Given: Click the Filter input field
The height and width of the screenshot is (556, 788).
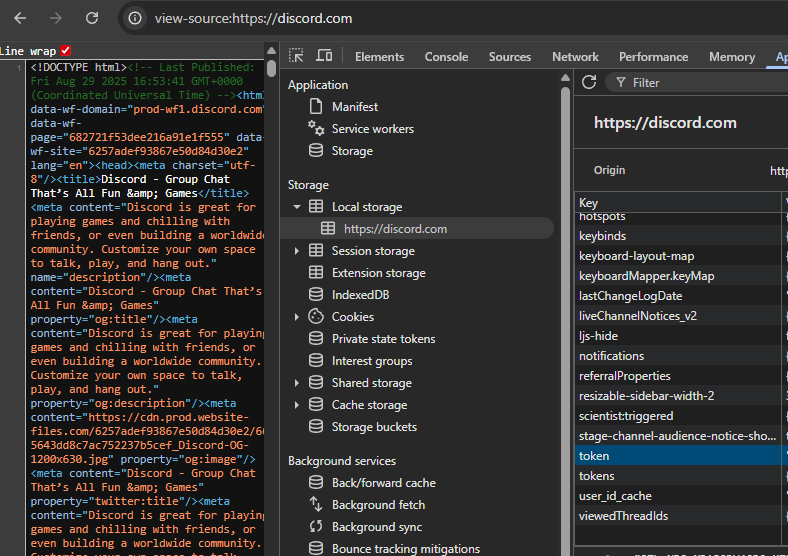Looking at the screenshot, I should 700,83.
